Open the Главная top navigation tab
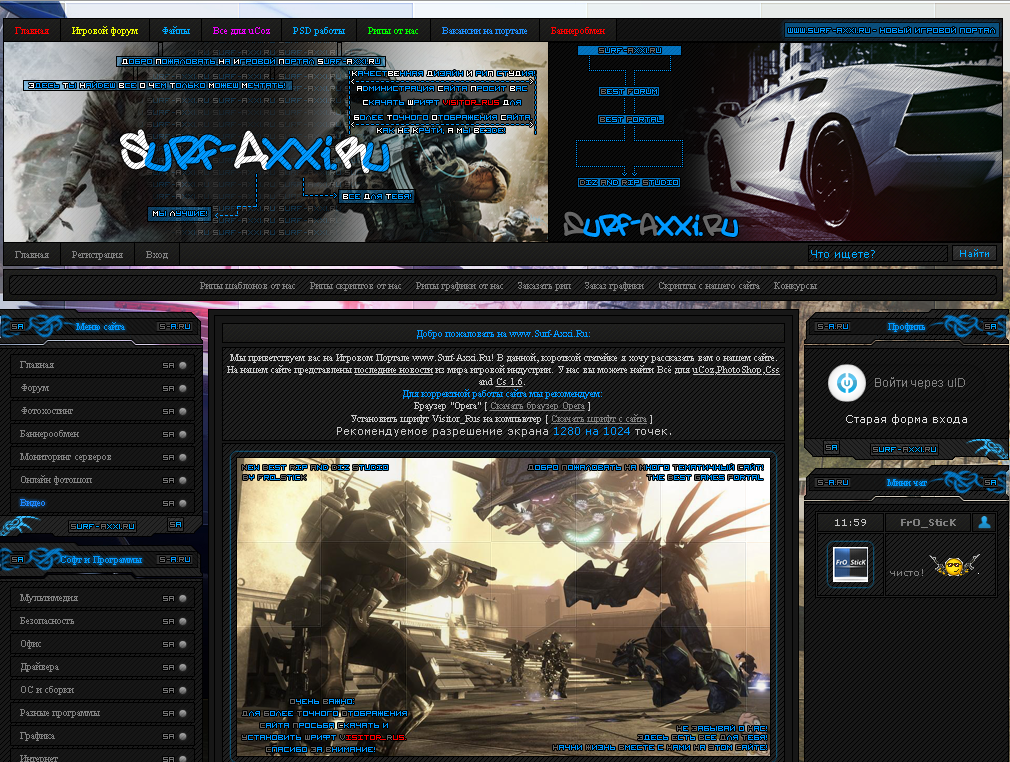1010x762 pixels. [32, 30]
